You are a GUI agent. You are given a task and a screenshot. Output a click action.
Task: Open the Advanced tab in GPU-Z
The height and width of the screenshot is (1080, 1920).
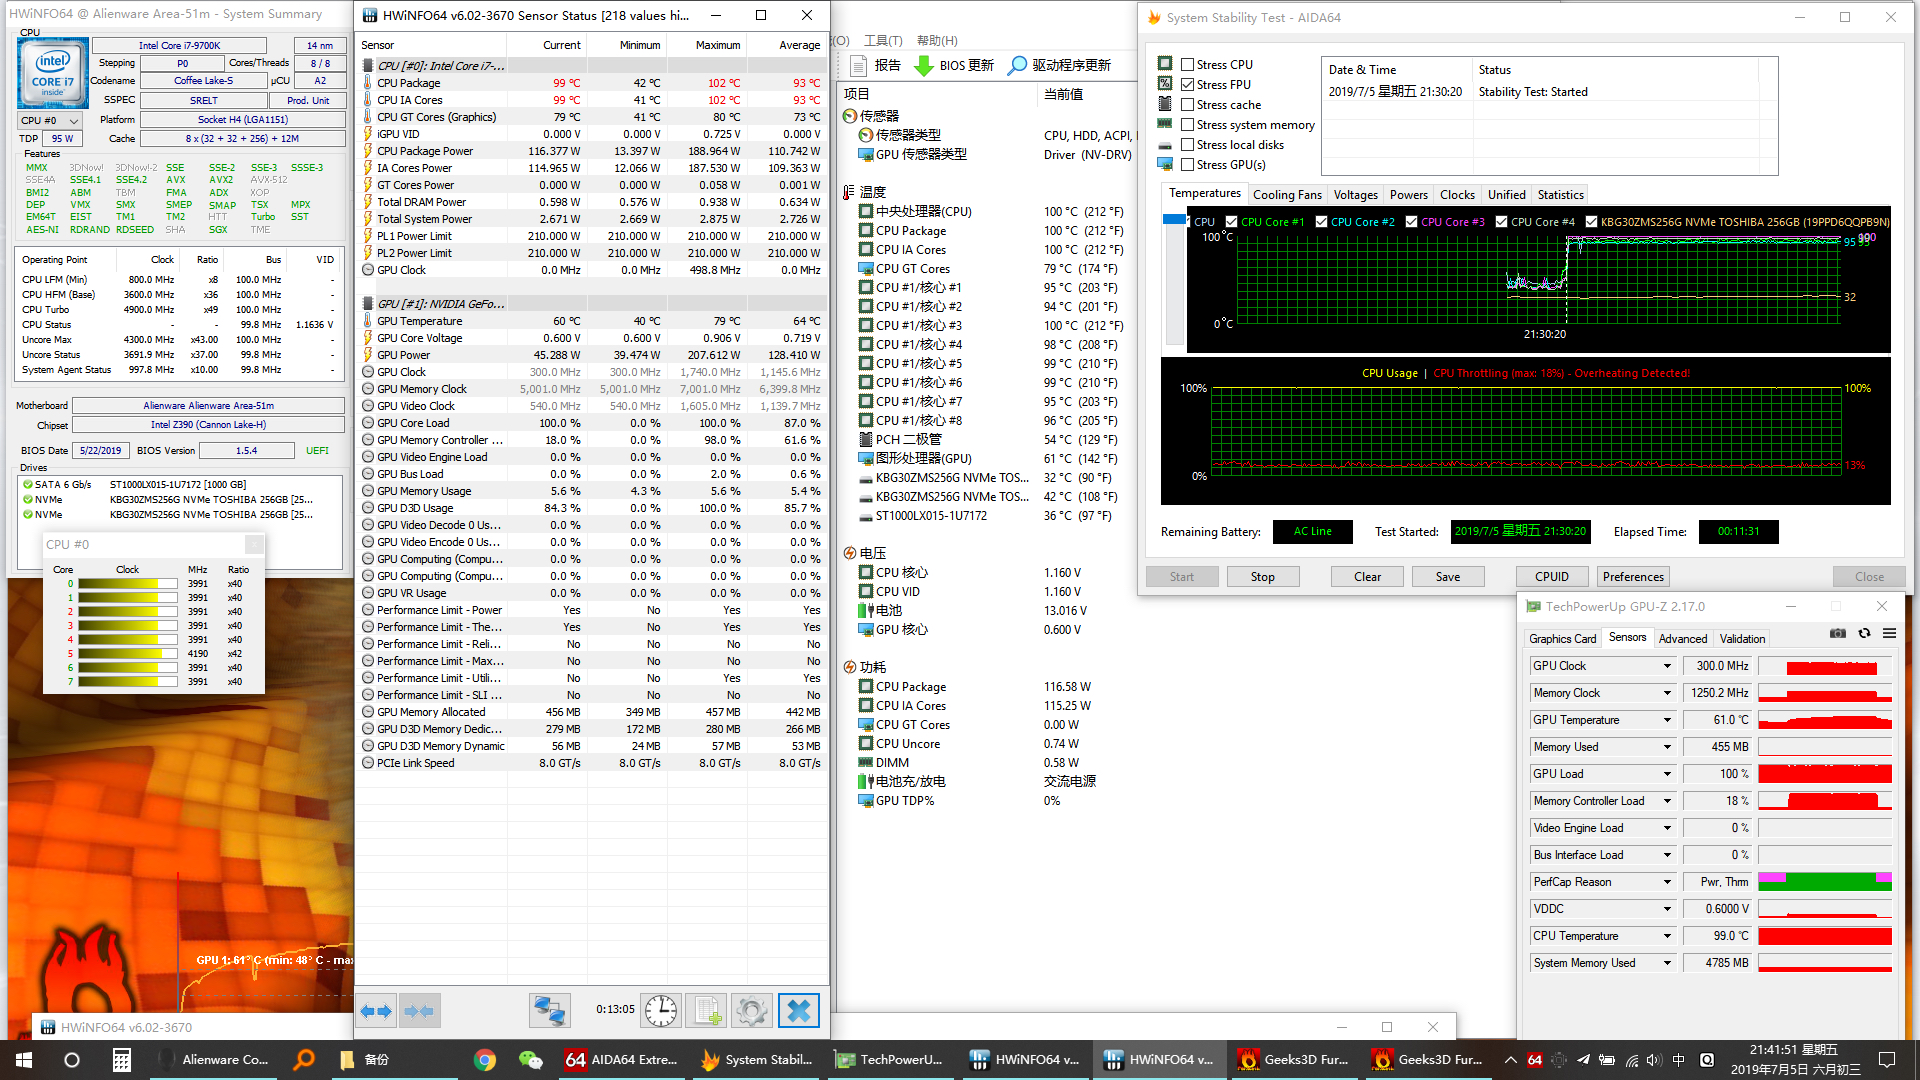(x=1683, y=639)
